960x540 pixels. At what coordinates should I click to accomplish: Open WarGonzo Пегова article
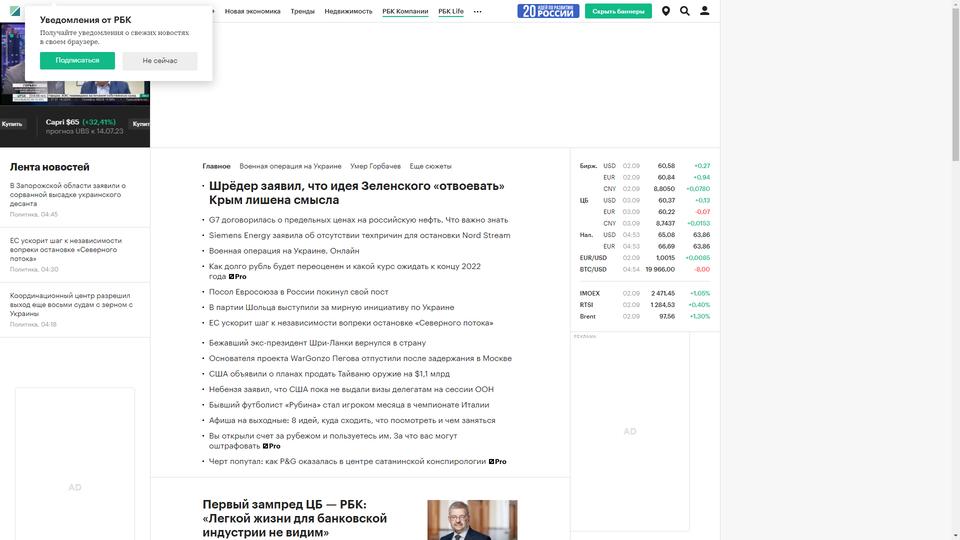(360, 358)
